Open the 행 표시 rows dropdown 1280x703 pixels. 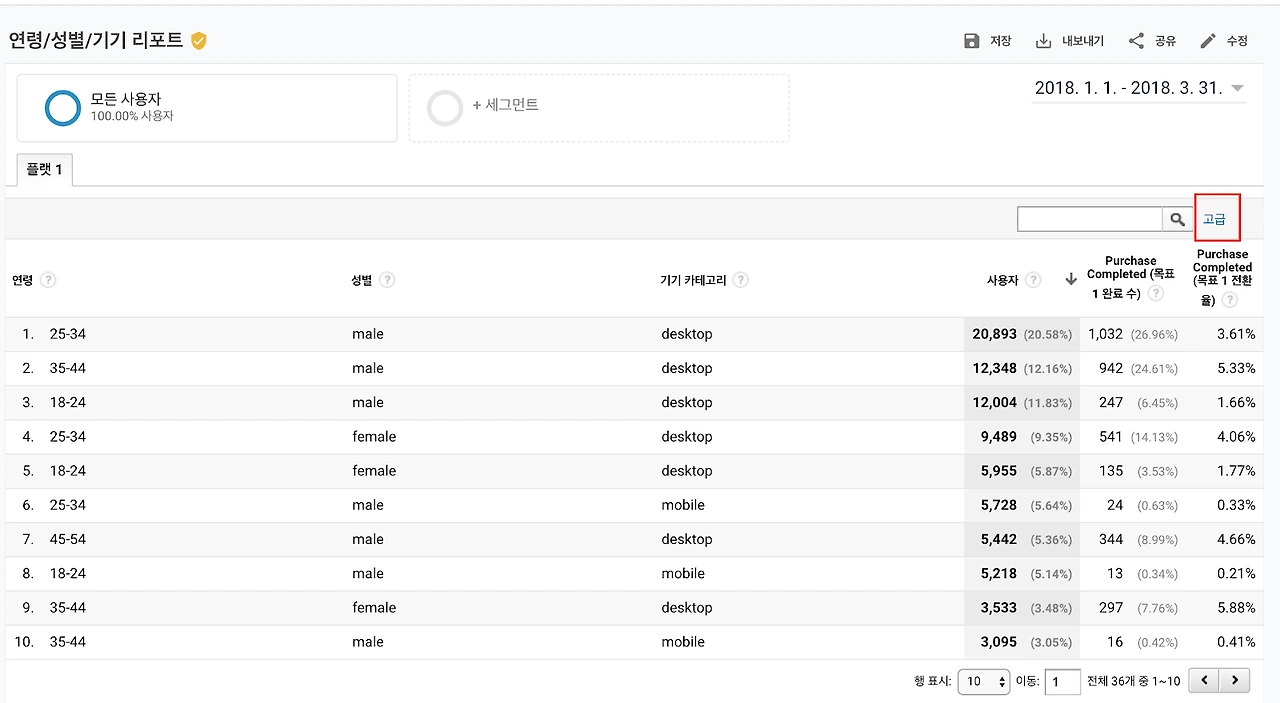(984, 682)
